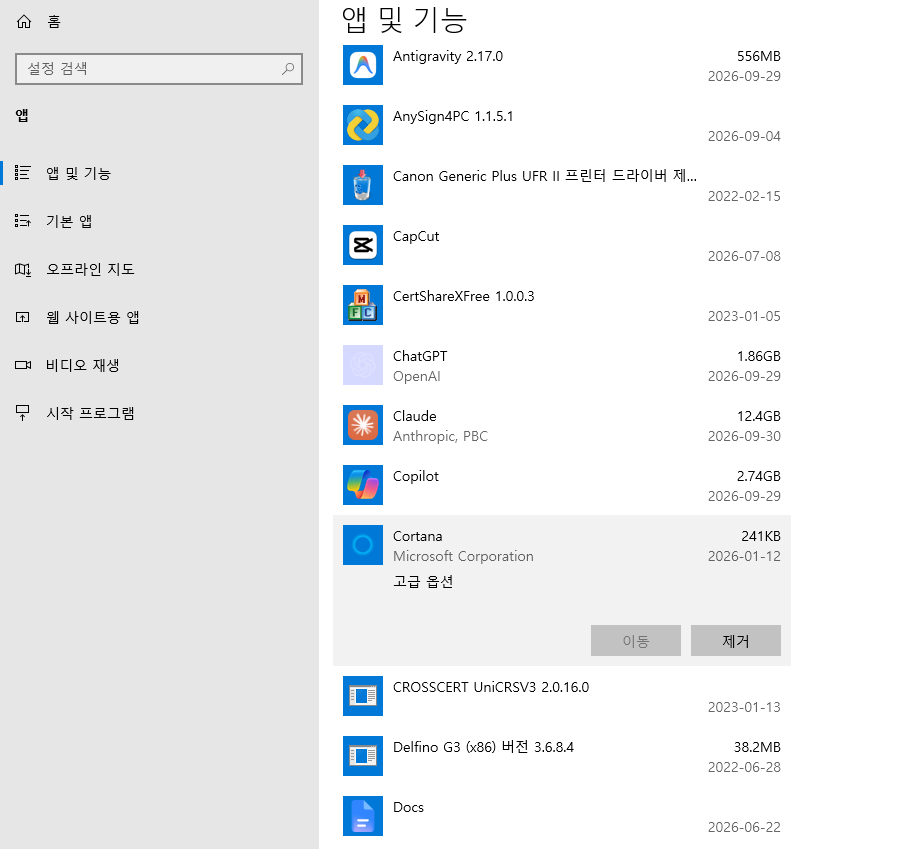Click the Copilot app icon

363,485
